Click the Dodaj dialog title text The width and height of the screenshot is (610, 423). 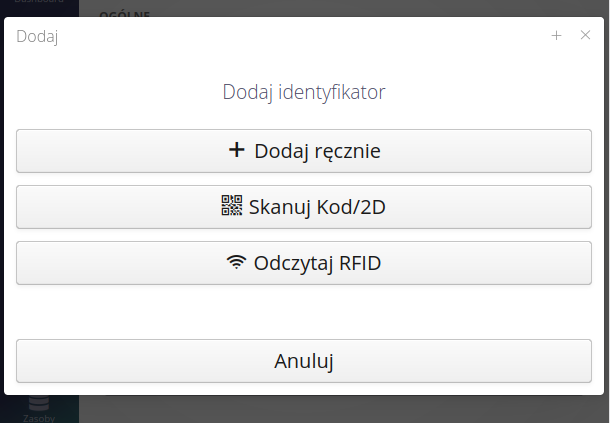[x=37, y=36]
